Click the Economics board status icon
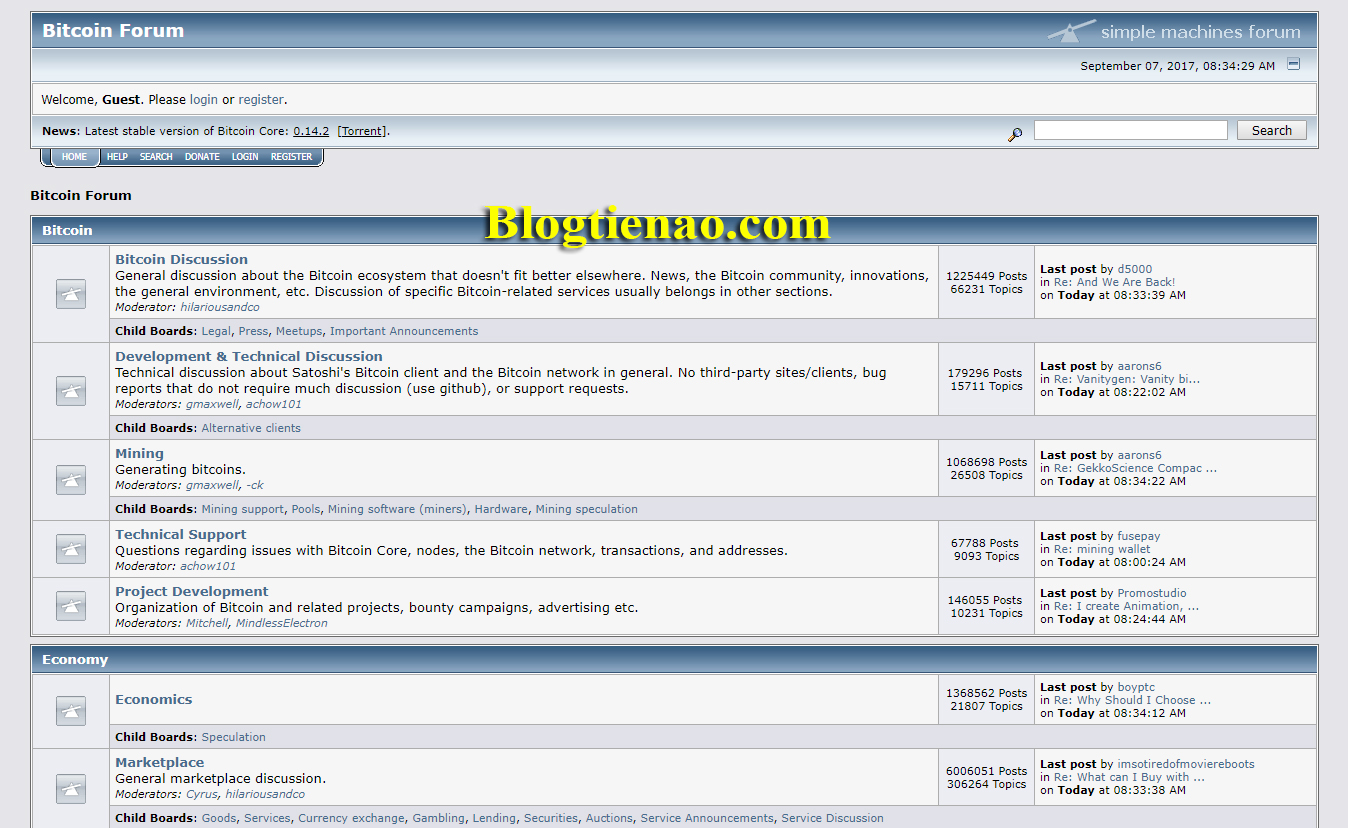Image resolution: width=1348 pixels, height=828 pixels. 70,711
